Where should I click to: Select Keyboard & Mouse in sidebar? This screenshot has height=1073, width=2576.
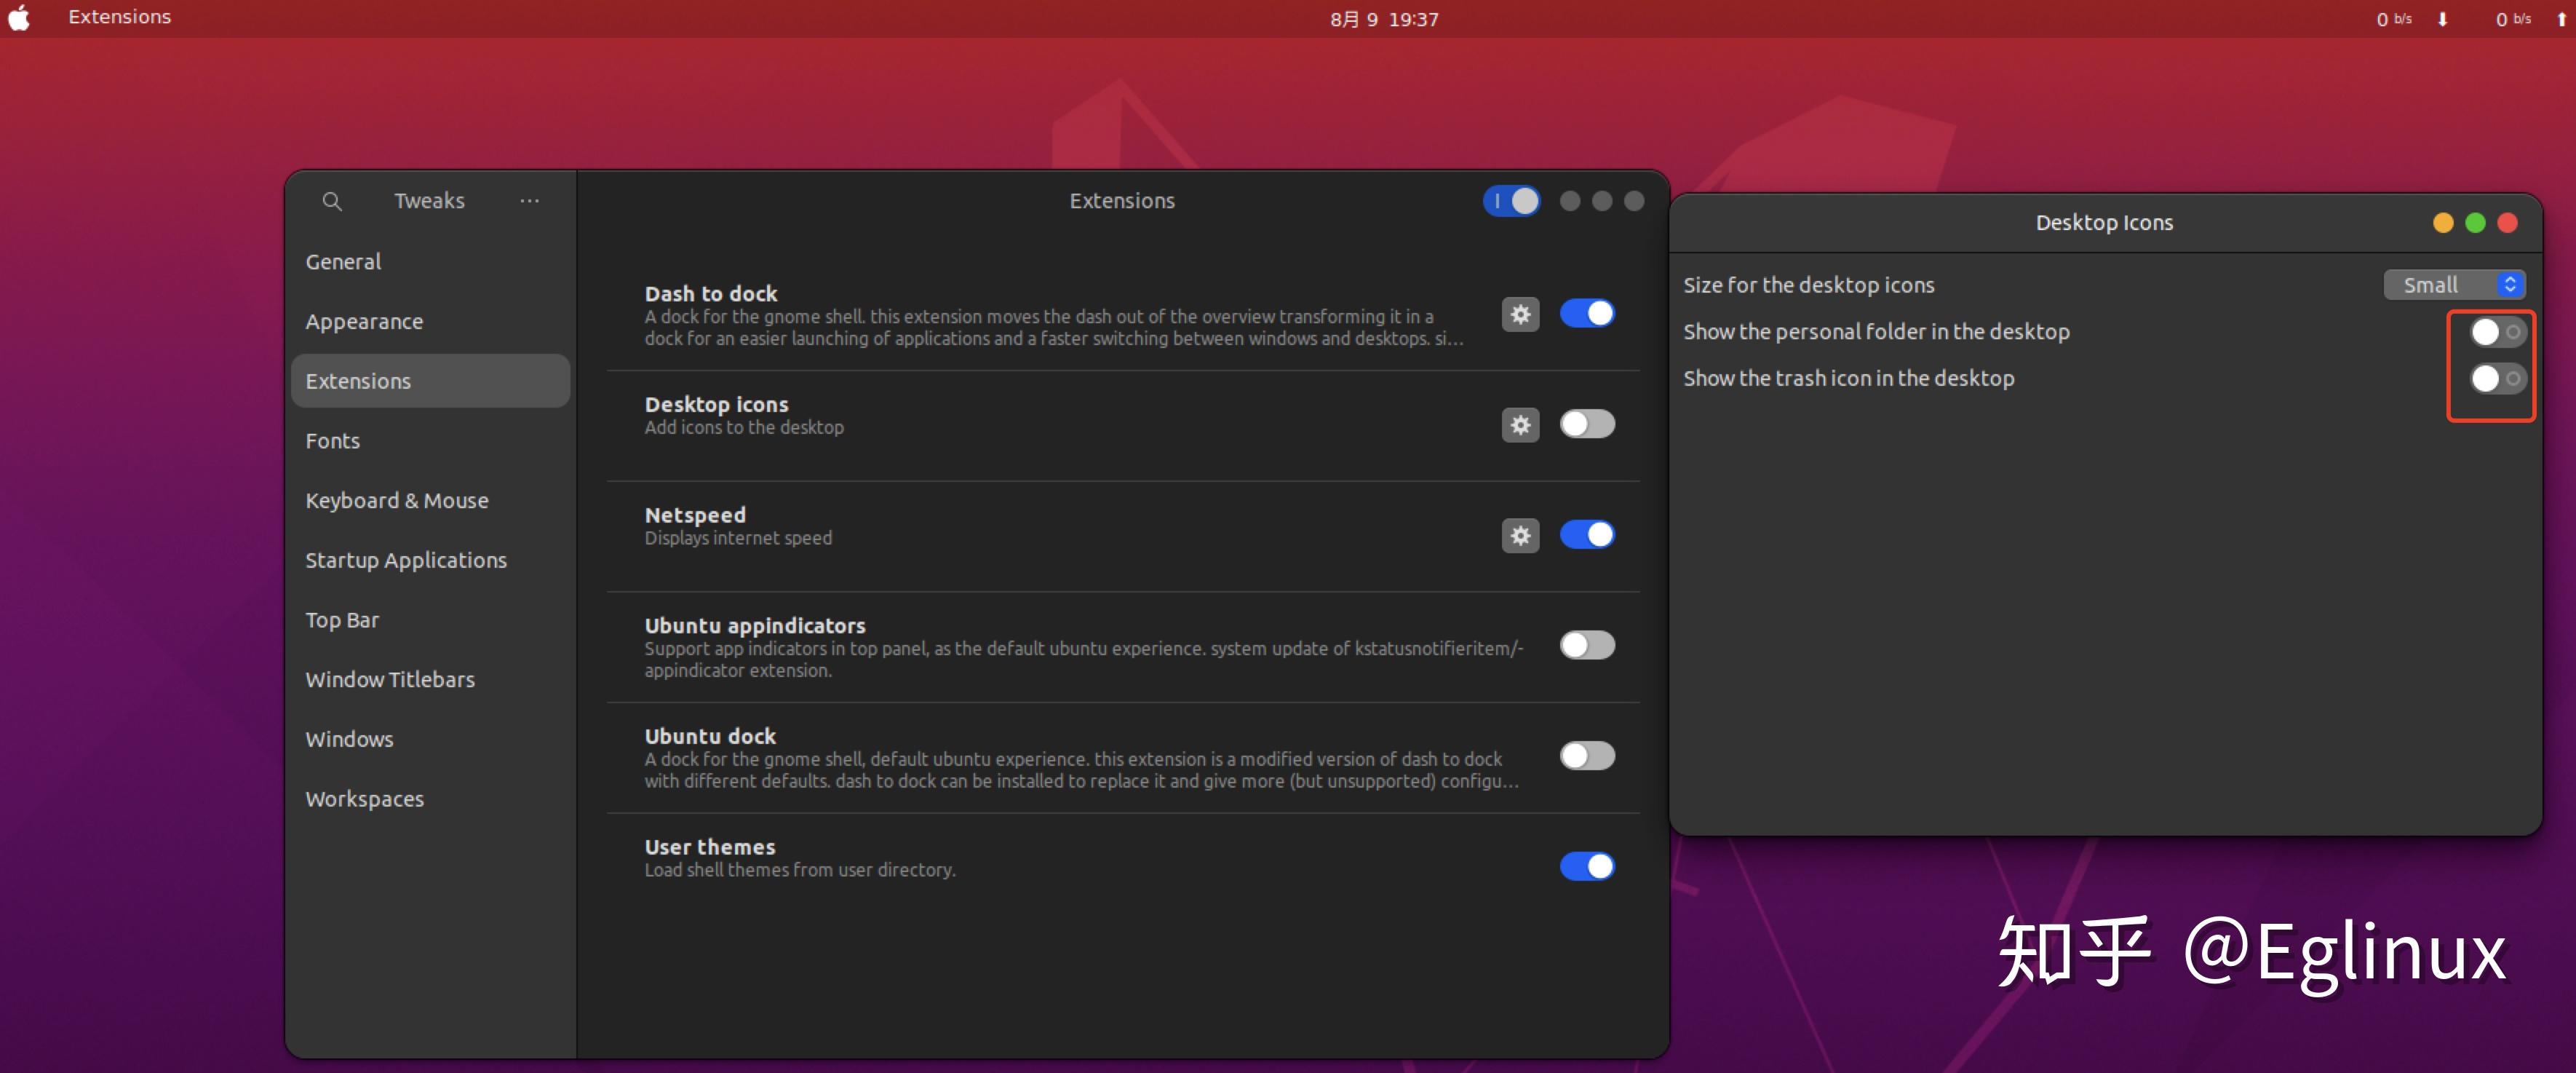click(x=430, y=500)
